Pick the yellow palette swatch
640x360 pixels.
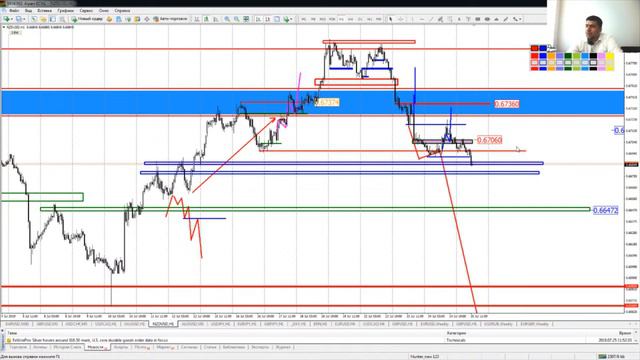[610, 56]
